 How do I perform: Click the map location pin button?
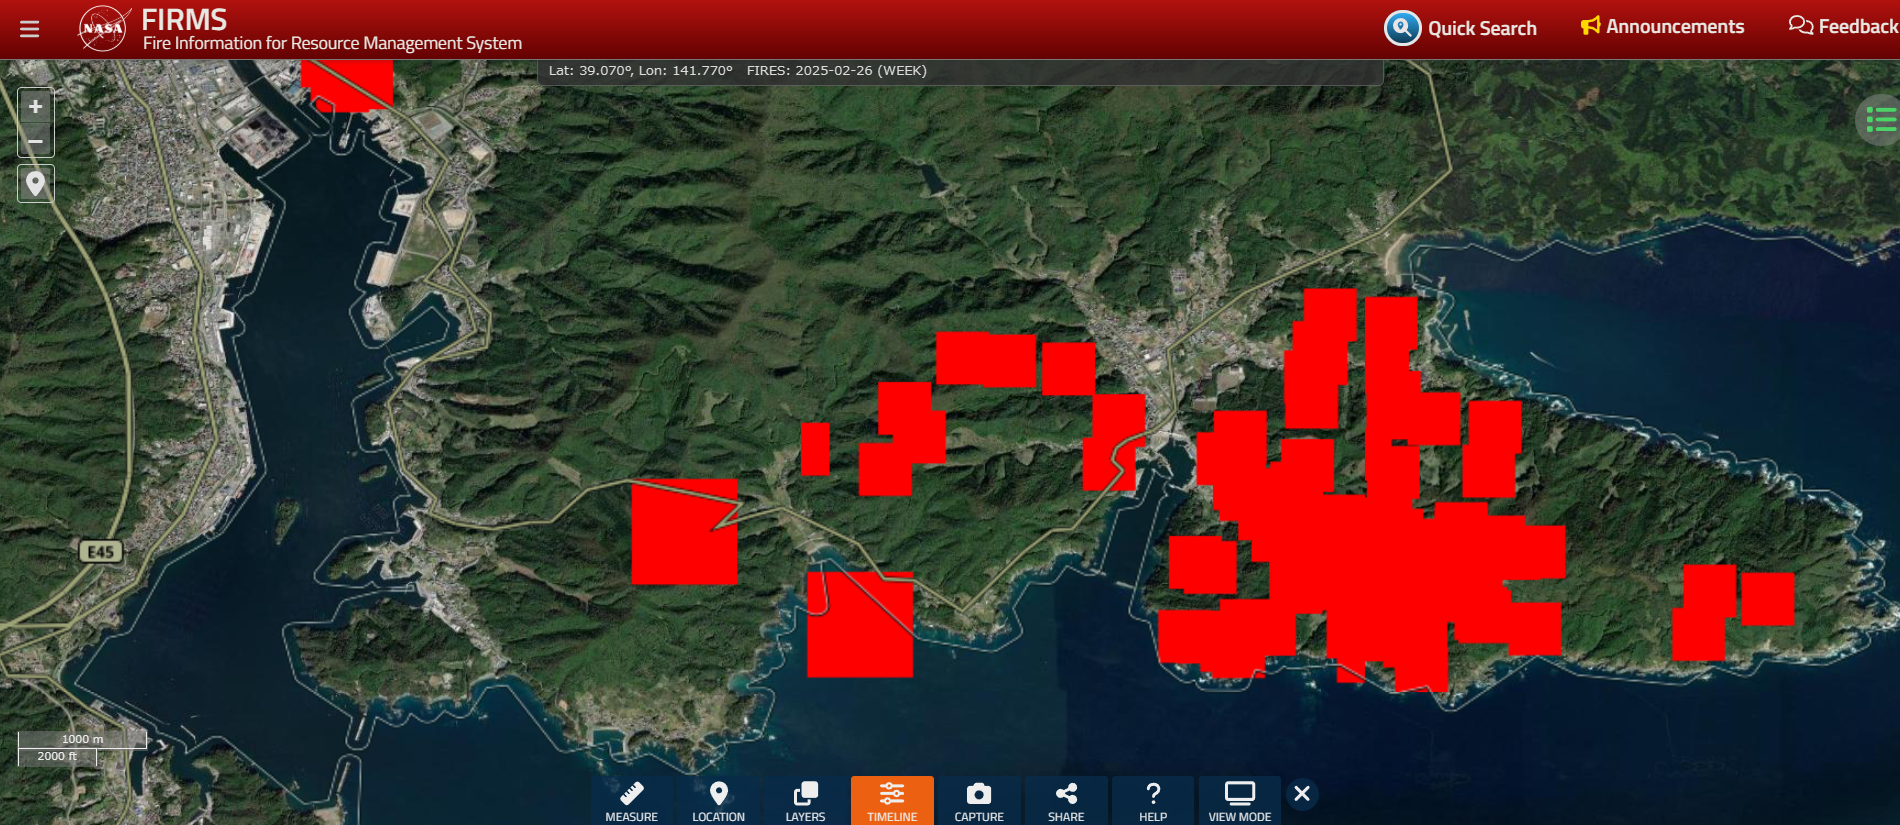pyautogui.click(x=35, y=184)
